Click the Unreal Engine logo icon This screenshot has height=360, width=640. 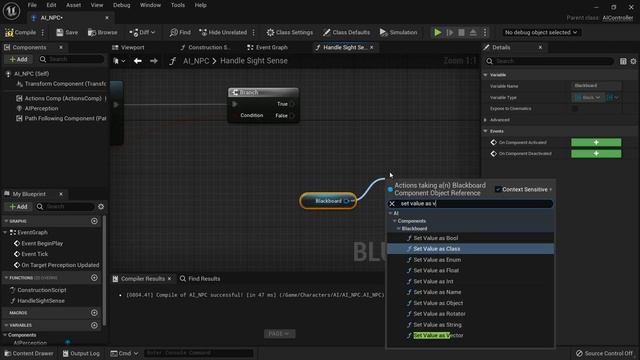point(11,11)
